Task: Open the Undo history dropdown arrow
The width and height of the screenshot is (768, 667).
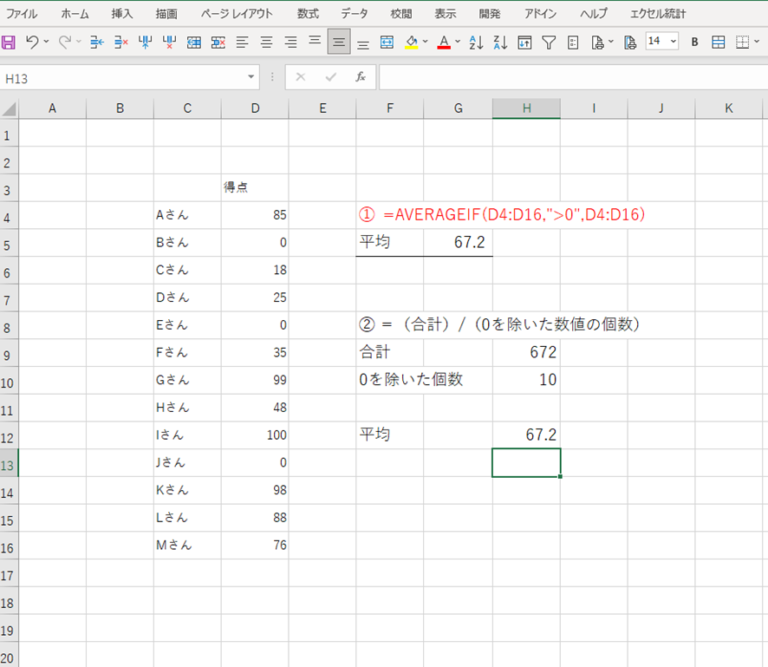Action: point(47,42)
